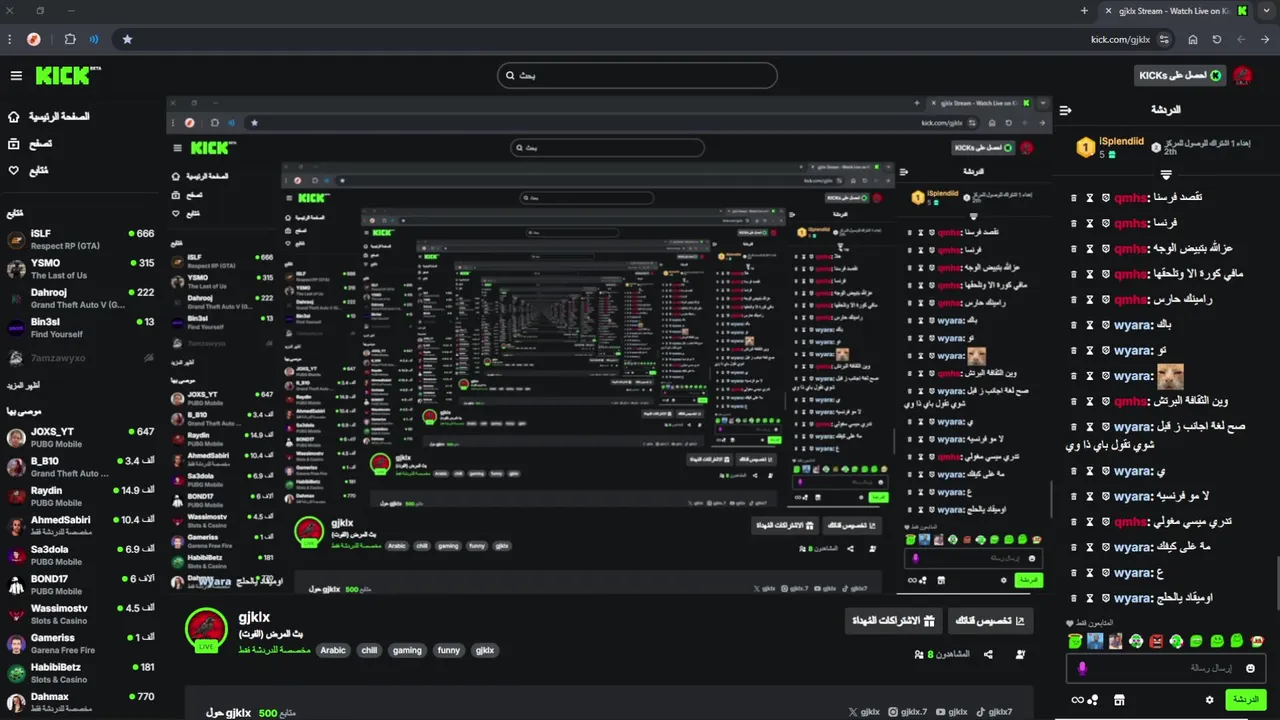Insert the white emote with green headphones

[1136, 641]
